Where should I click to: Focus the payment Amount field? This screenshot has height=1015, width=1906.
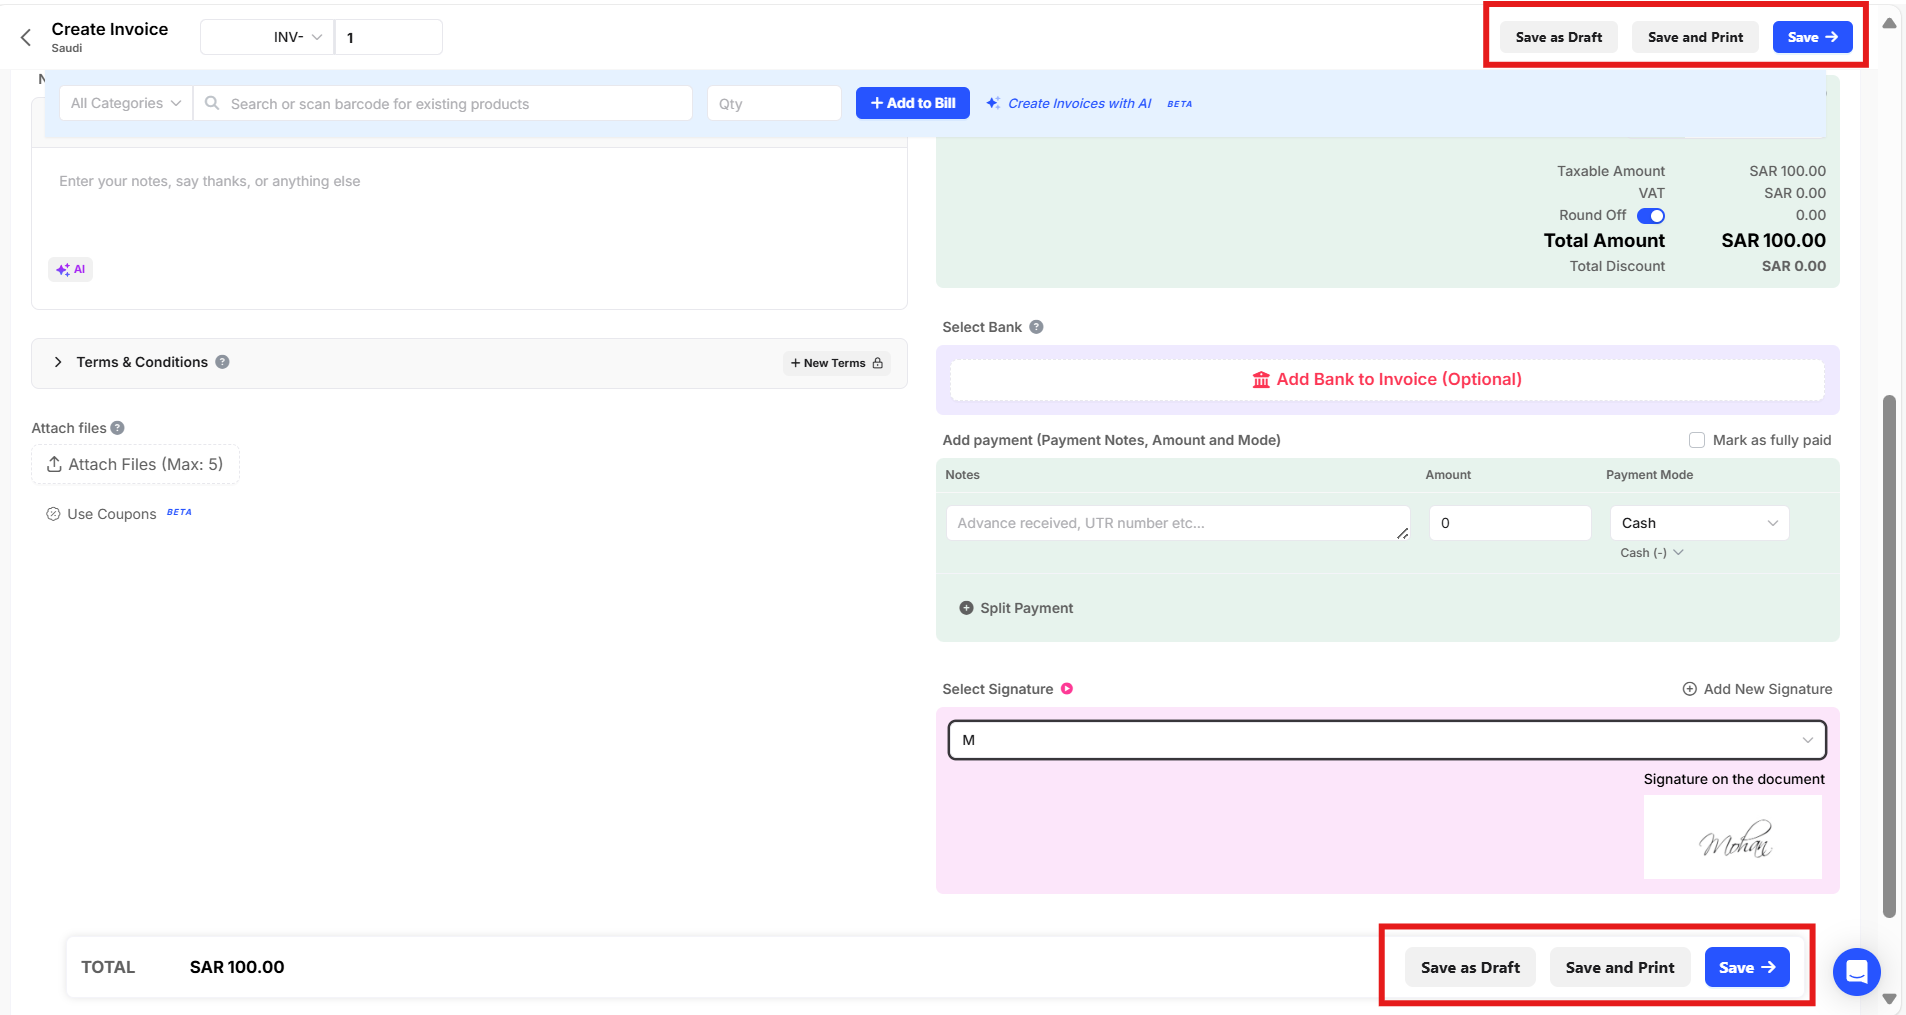pyautogui.click(x=1510, y=523)
